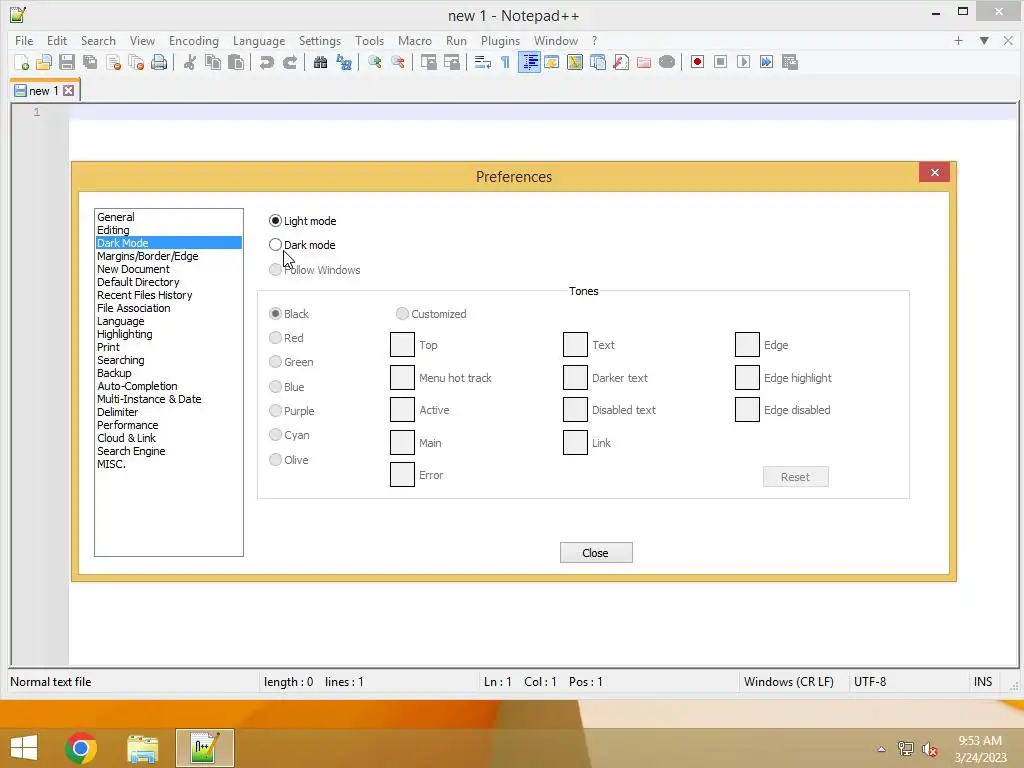Click the Start Recording macro icon
The height and width of the screenshot is (768, 1024).
(697, 62)
